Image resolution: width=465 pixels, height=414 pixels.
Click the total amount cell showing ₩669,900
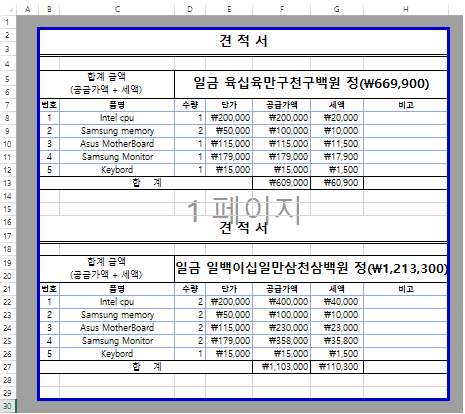tap(311, 84)
